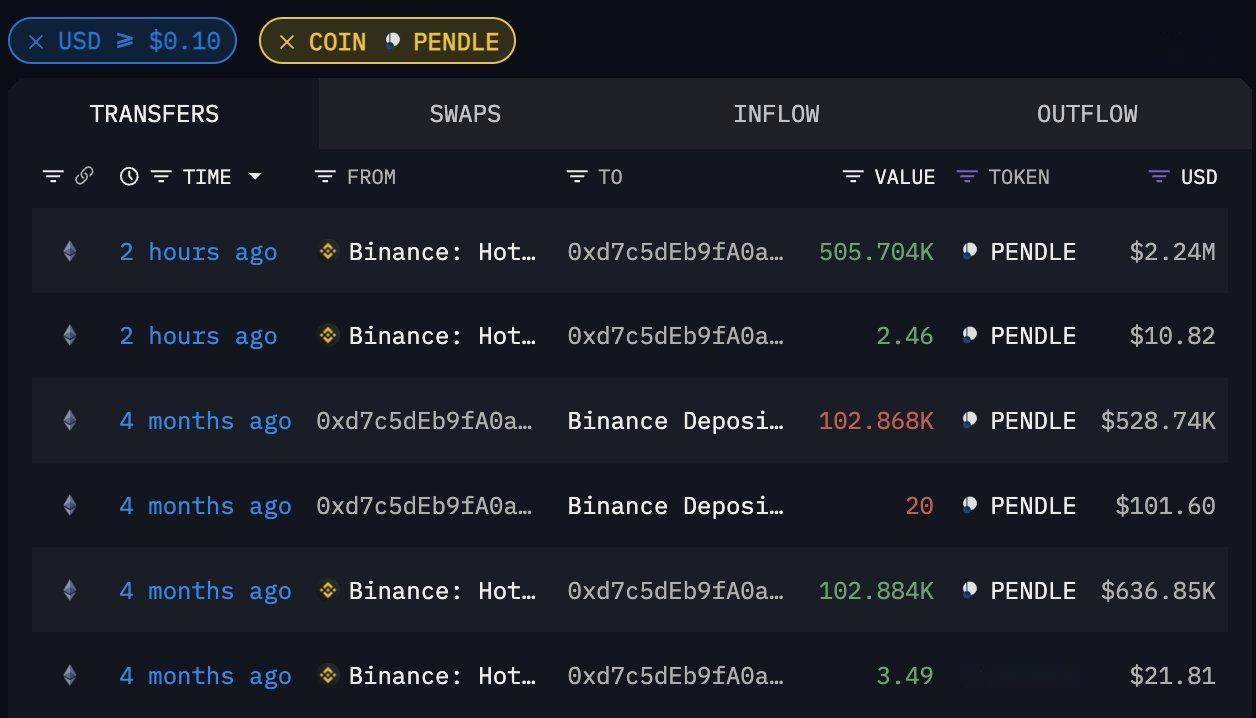This screenshot has width=1256, height=718.
Task: Switch to the SWAPS tab
Action: (x=465, y=114)
